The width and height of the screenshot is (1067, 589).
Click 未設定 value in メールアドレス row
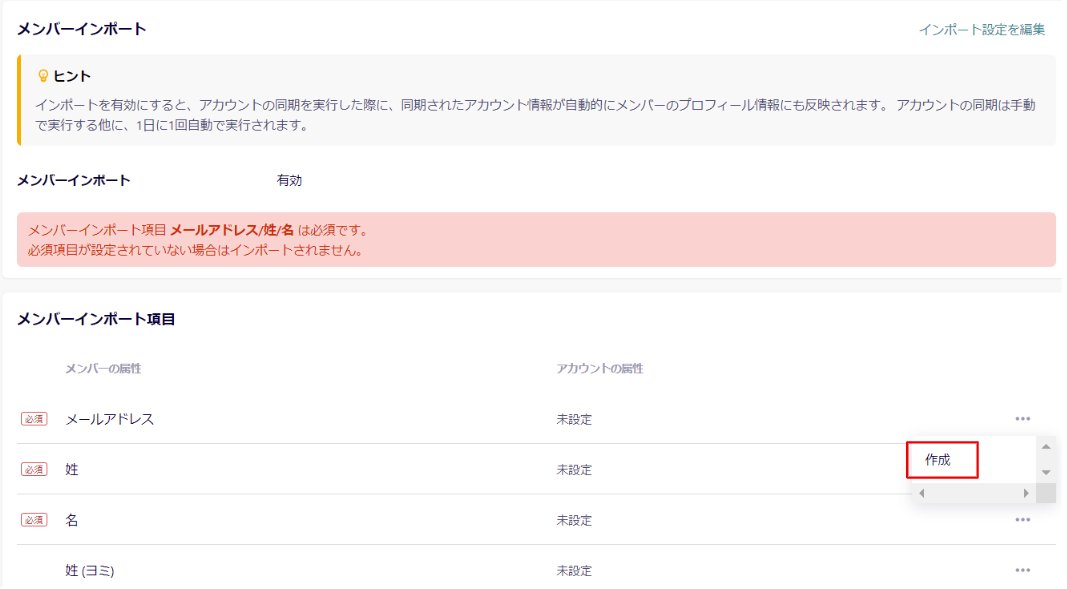coord(574,419)
